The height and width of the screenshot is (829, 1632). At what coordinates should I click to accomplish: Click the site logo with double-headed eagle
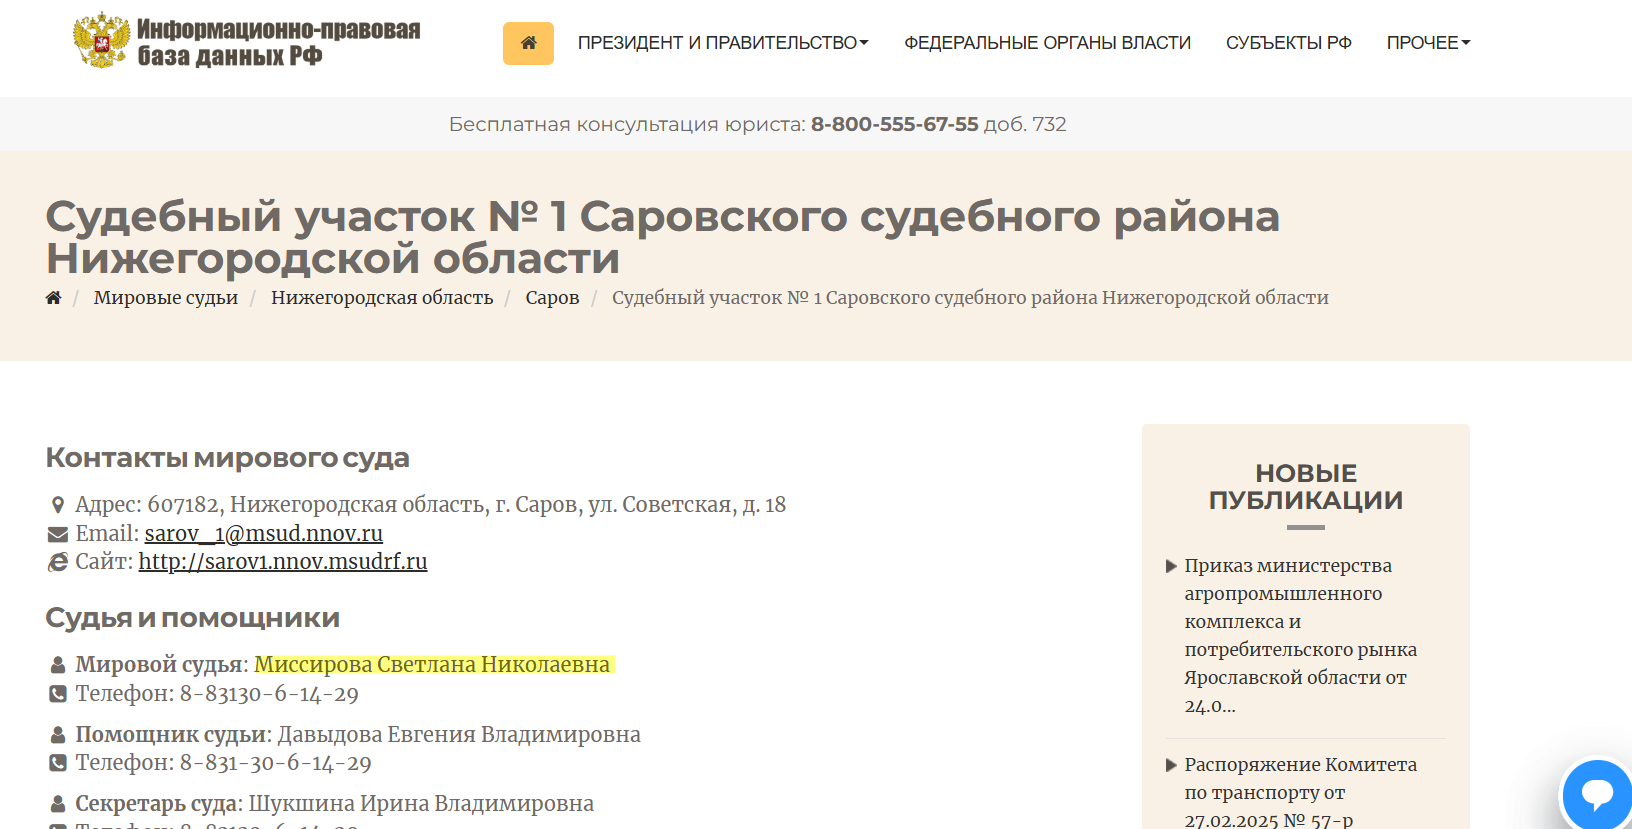(101, 41)
